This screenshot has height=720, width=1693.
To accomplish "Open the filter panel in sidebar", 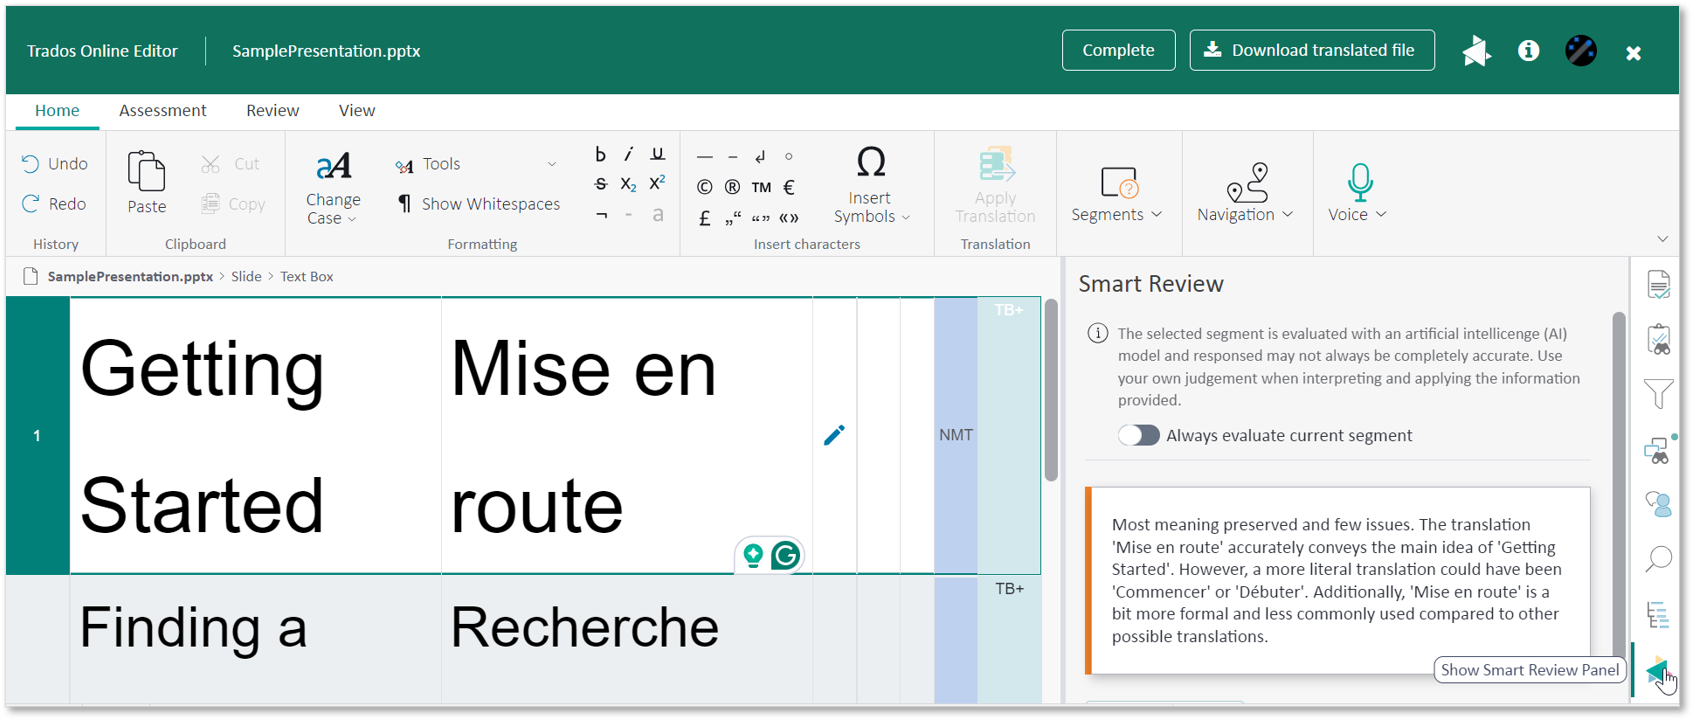I will coord(1658,395).
